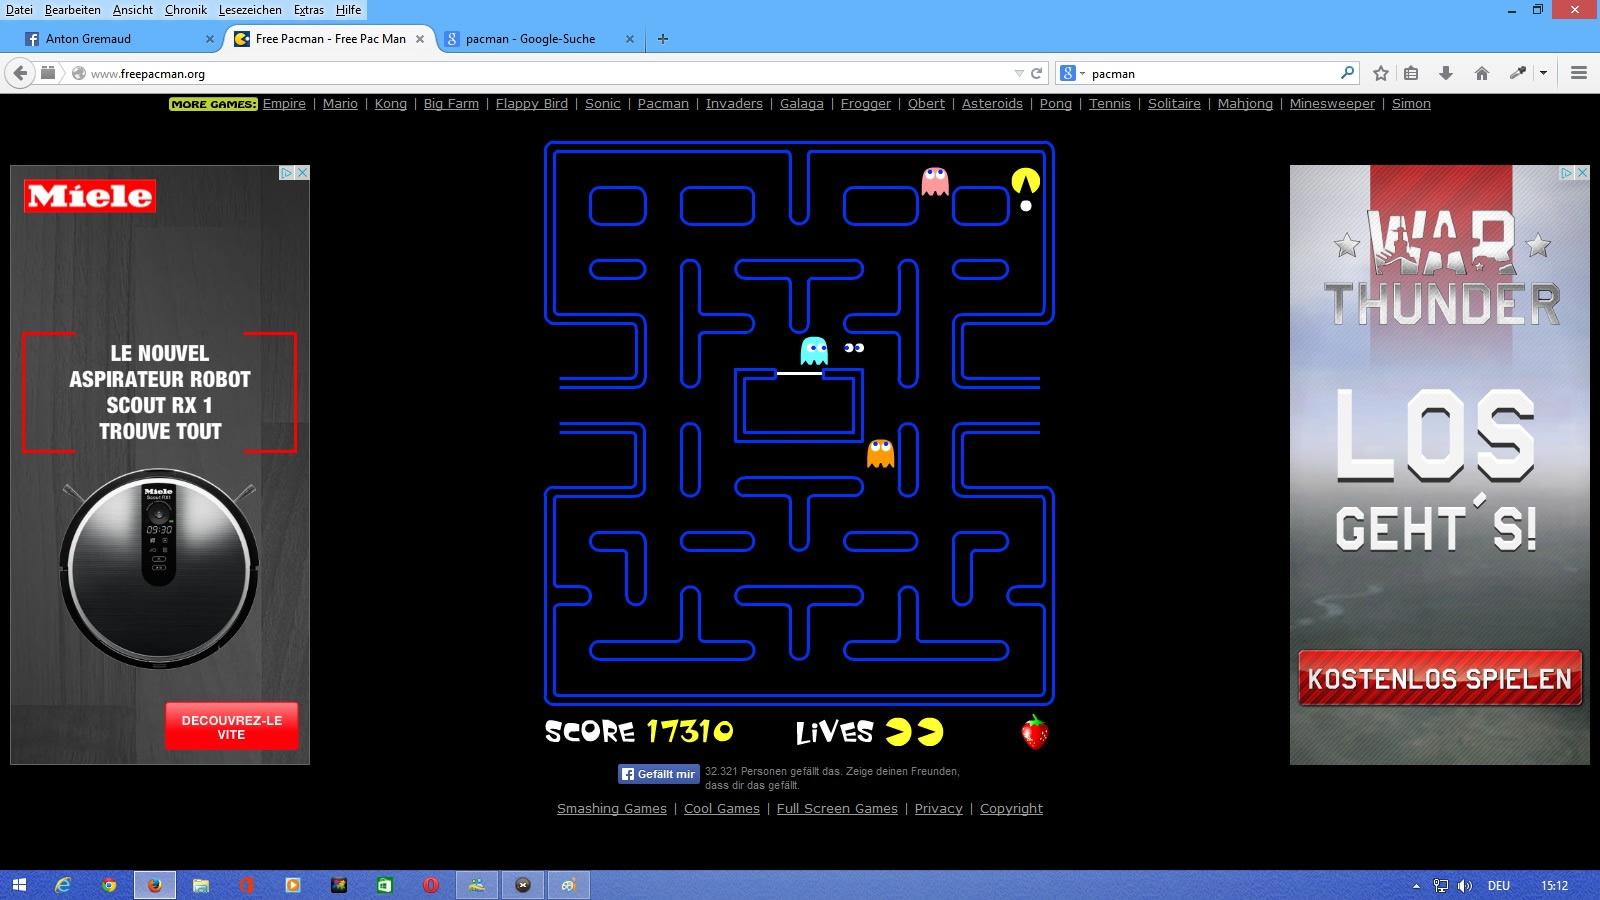The width and height of the screenshot is (1600, 900).
Task: Open the downloads arrow icon
Action: click(x=1446, y=73)
